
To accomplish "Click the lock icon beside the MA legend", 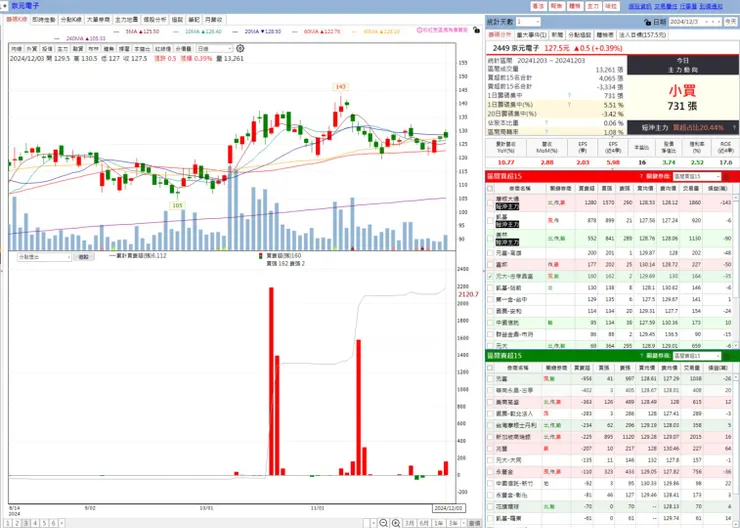I will click(476, 30).
